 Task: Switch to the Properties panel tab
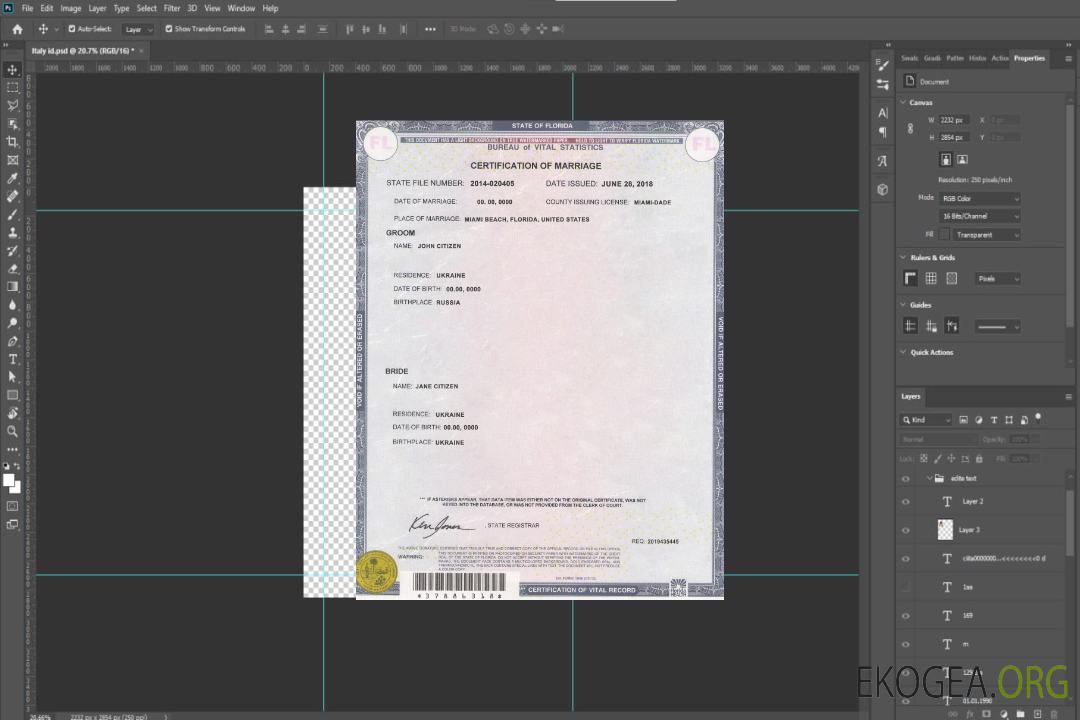1029,59
